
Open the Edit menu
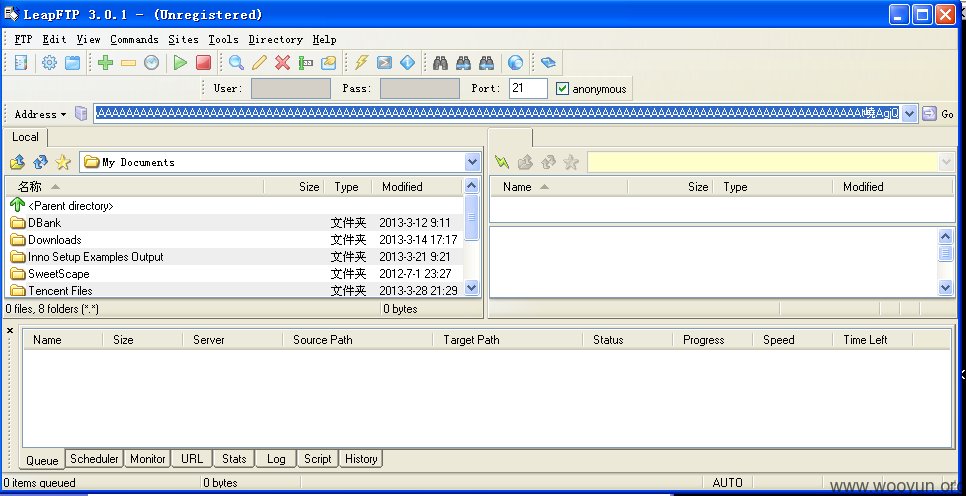coord(54,39)
